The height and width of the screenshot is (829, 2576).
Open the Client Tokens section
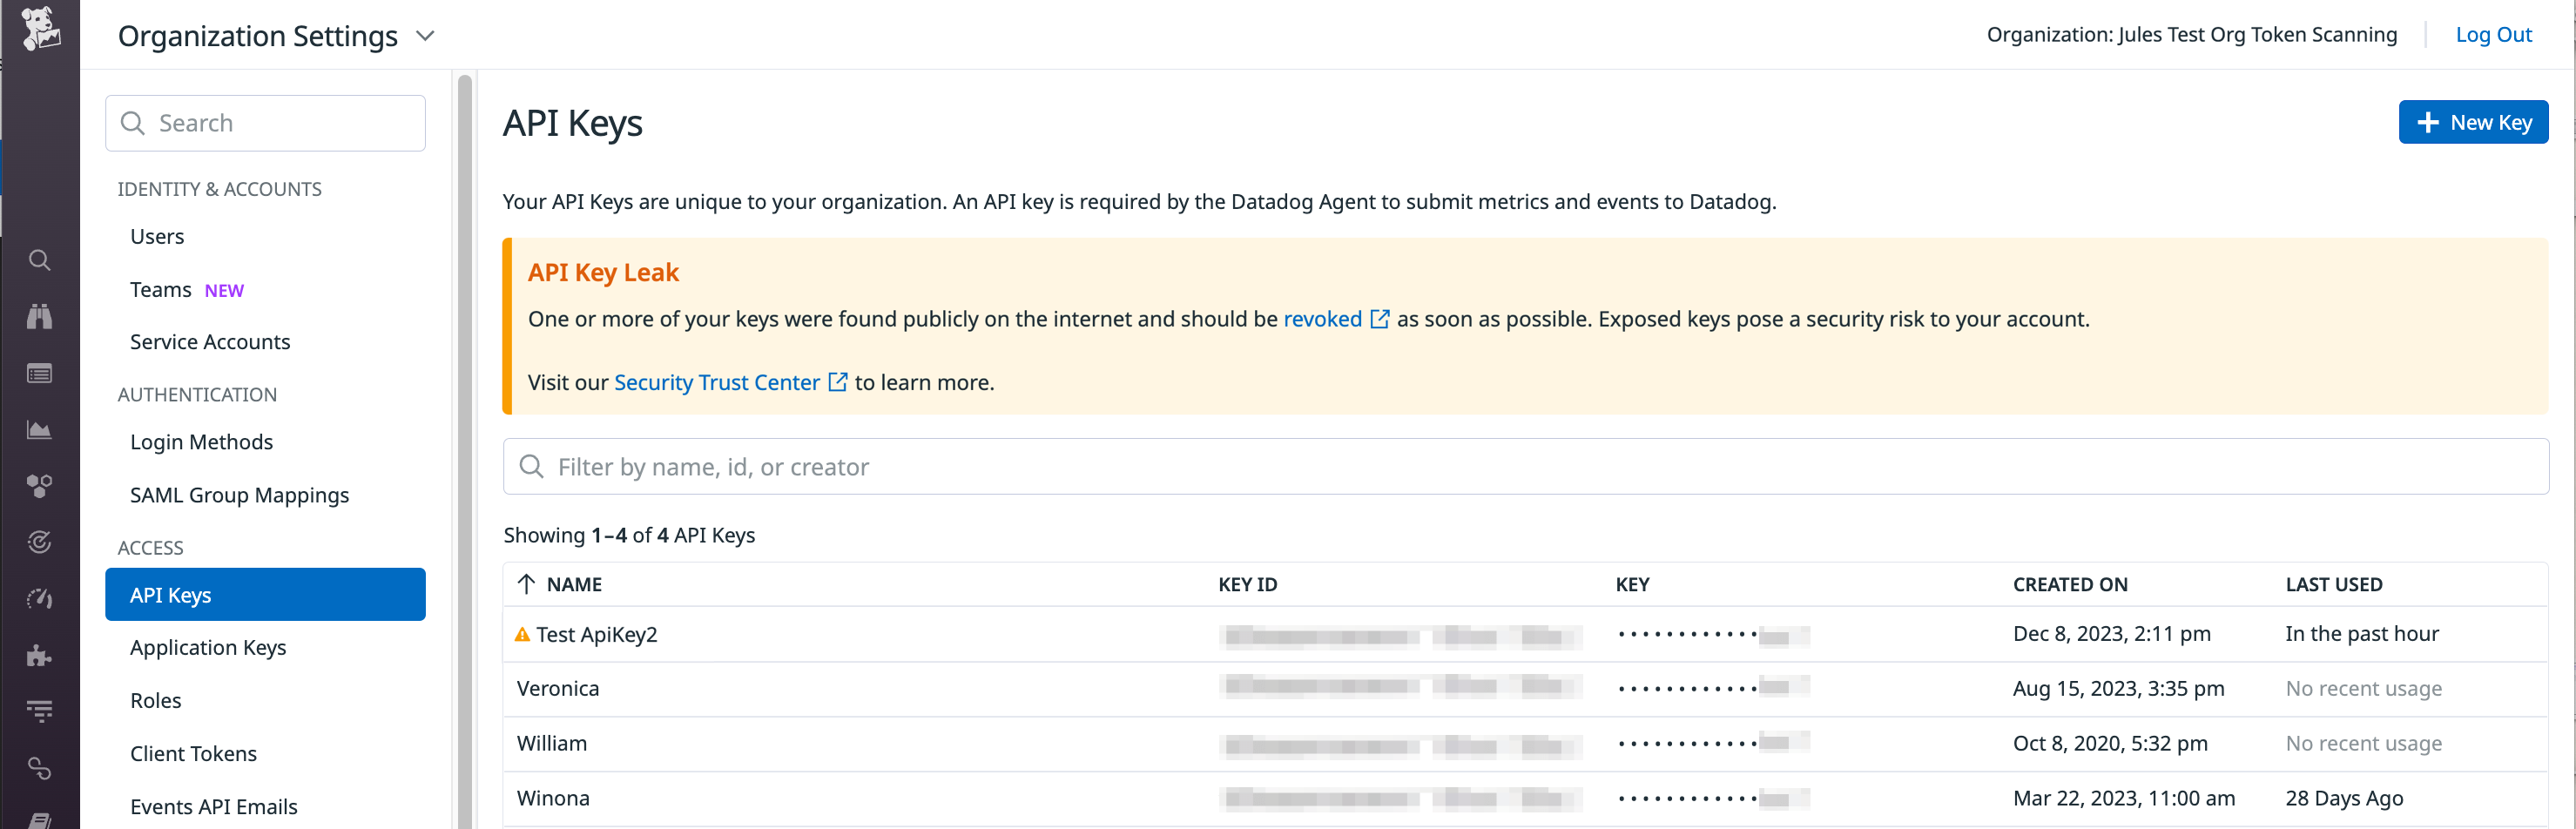tap(193, 752)
